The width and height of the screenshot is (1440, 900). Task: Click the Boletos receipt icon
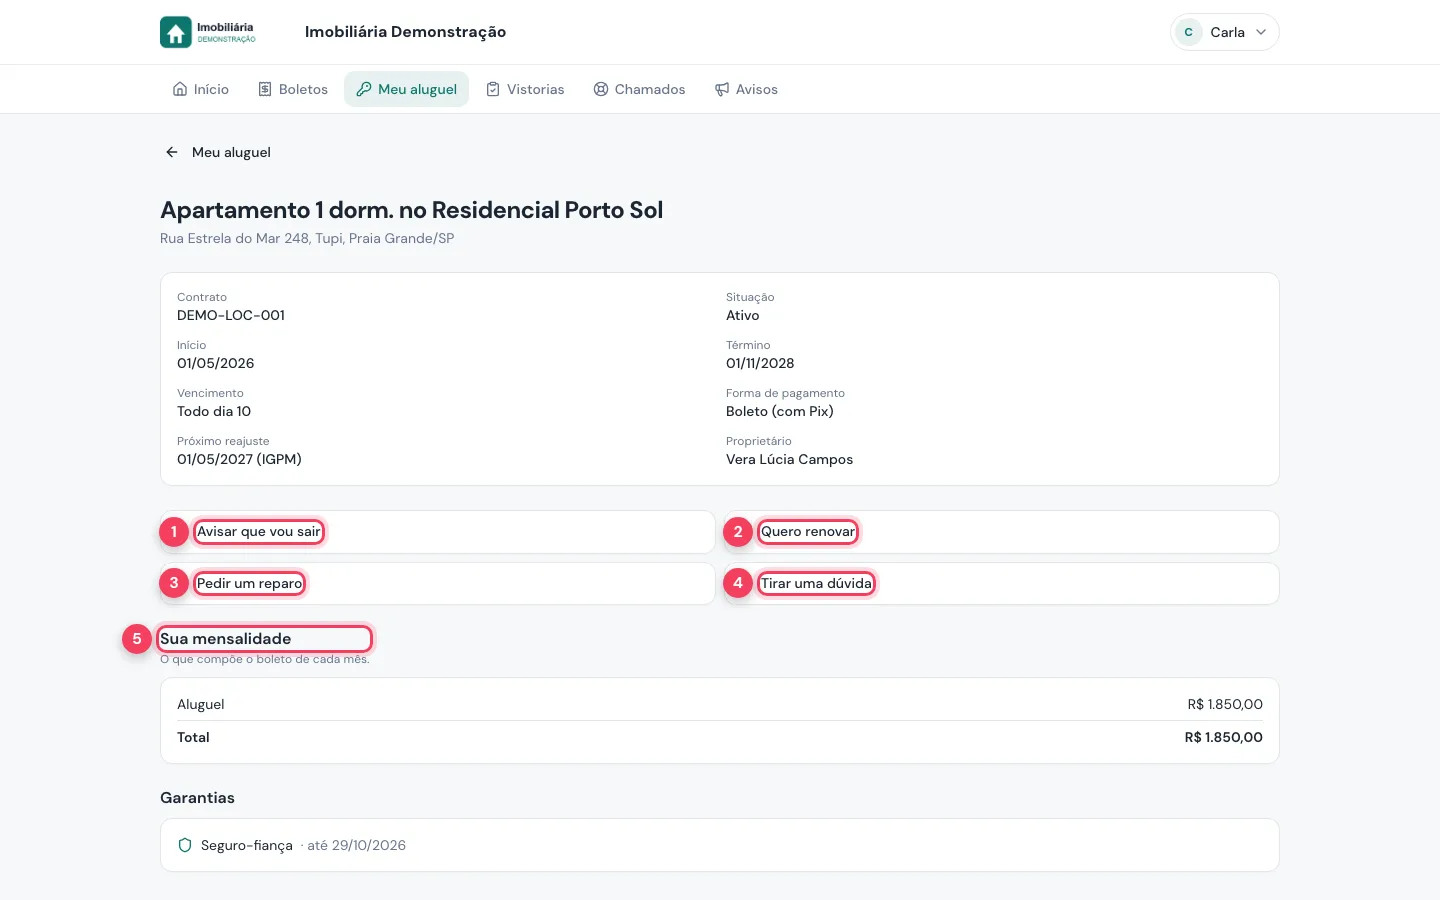[x=265, y=89]
